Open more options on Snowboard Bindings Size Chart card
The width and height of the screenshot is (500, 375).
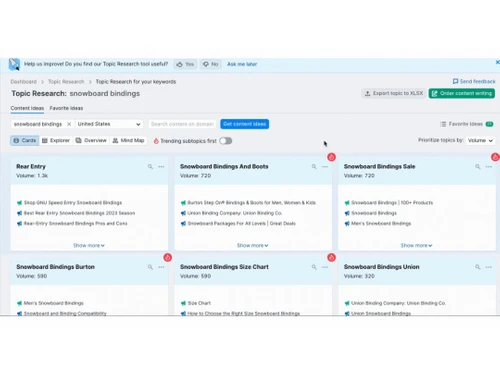[325, 267]
